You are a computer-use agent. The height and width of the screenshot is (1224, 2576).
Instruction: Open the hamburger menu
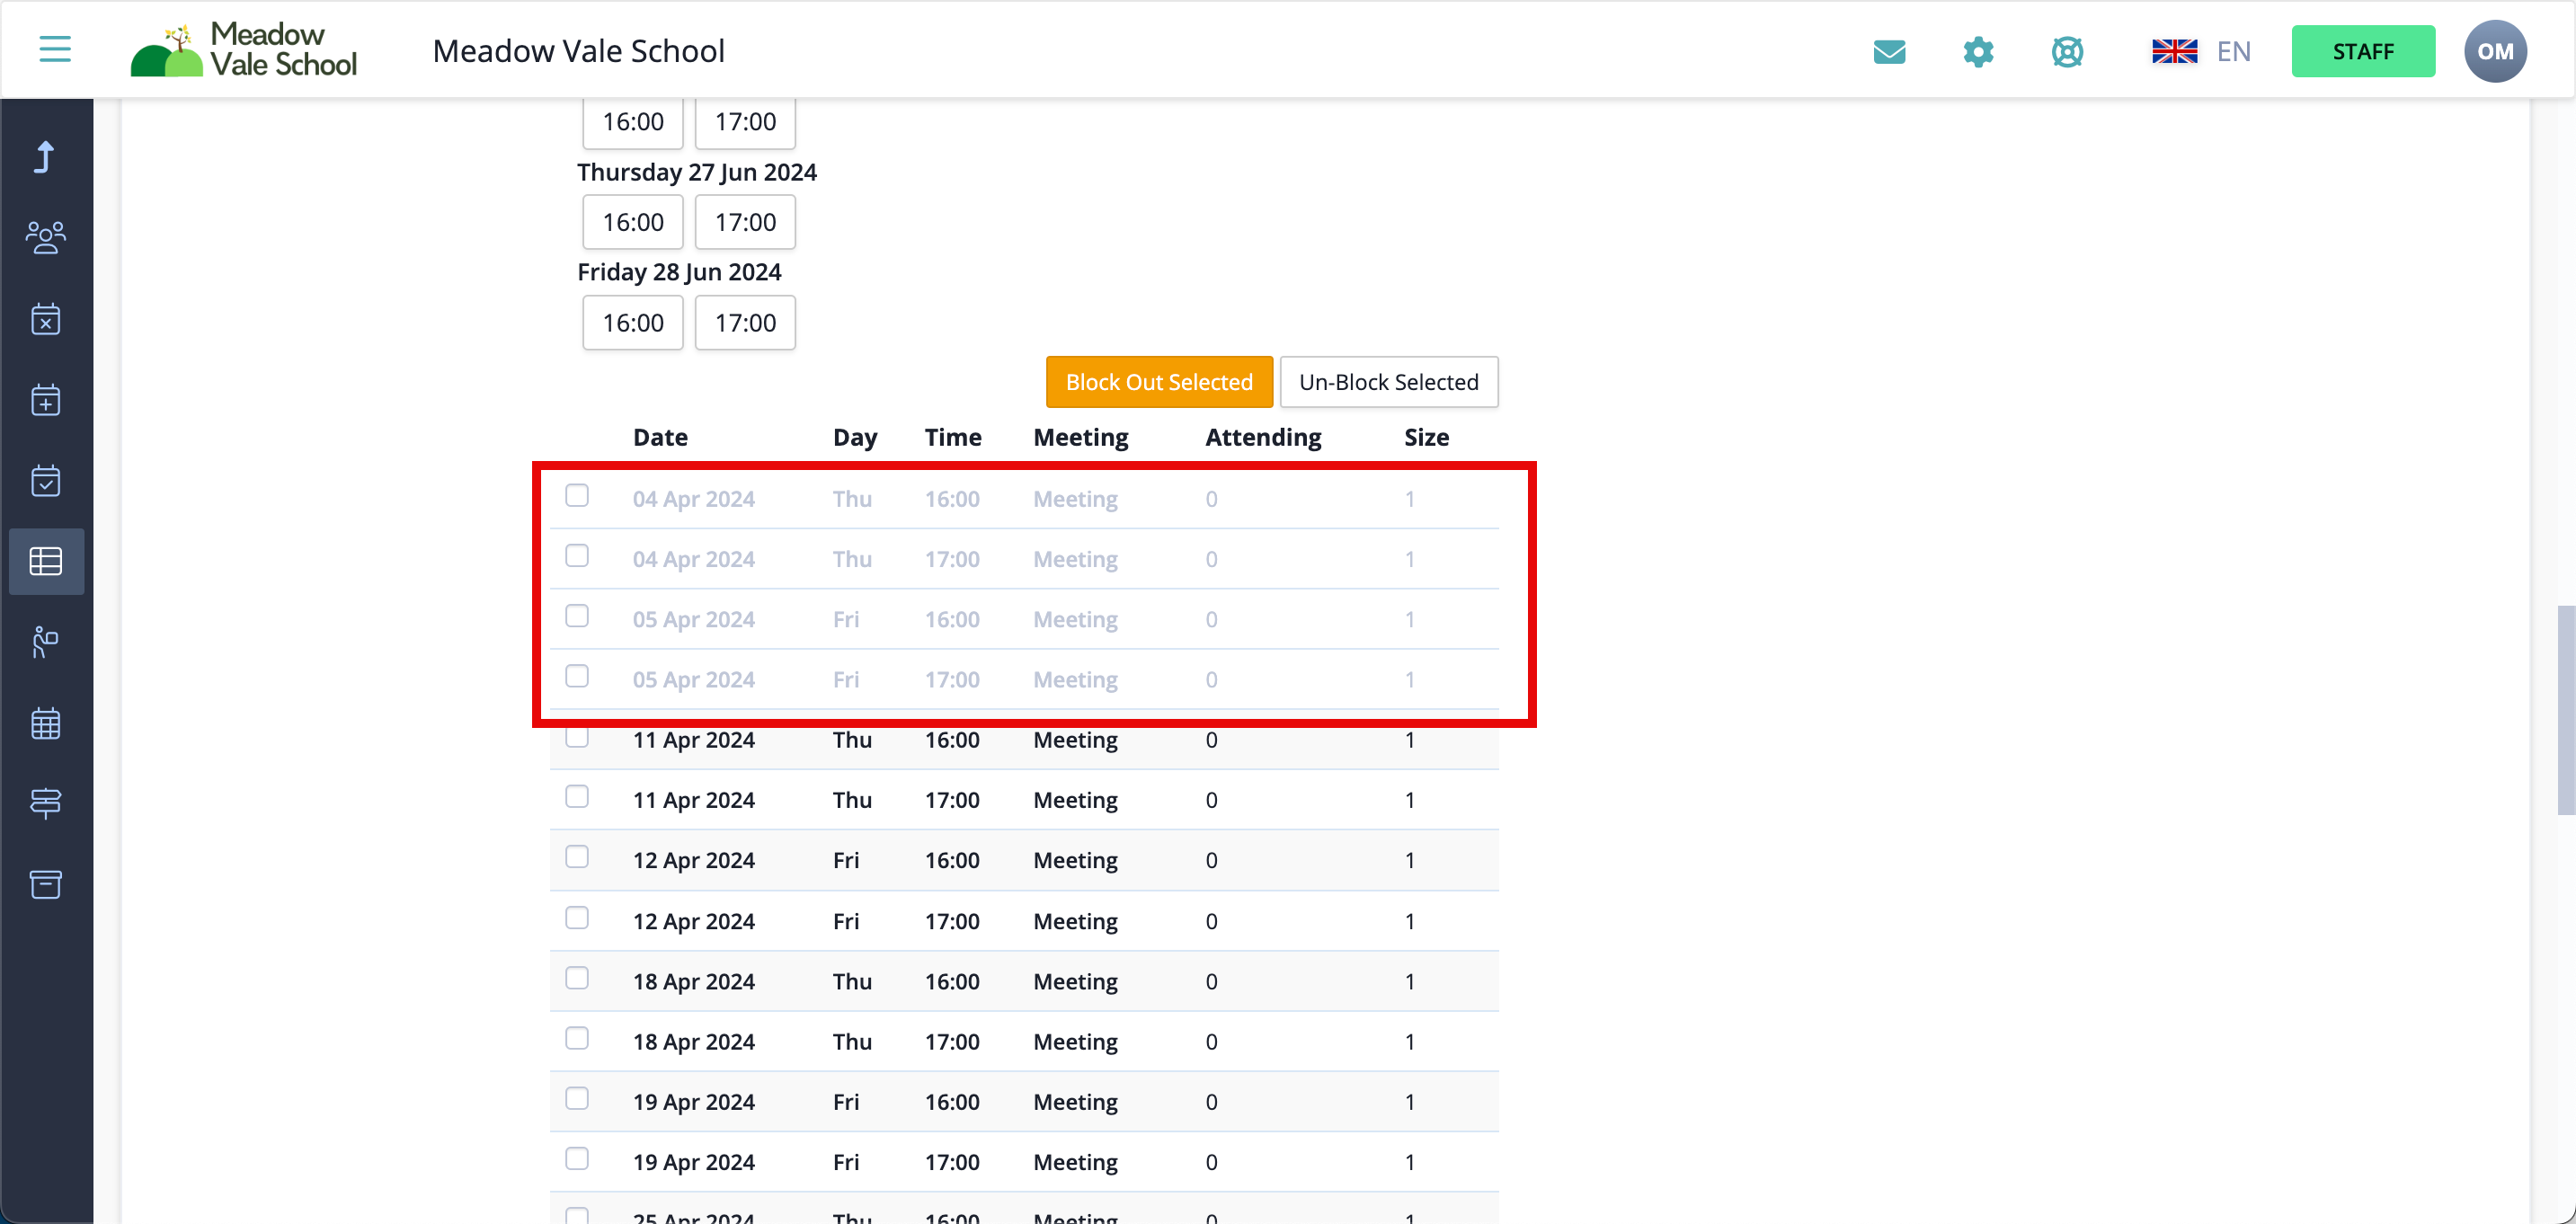(x=55, y=49)
